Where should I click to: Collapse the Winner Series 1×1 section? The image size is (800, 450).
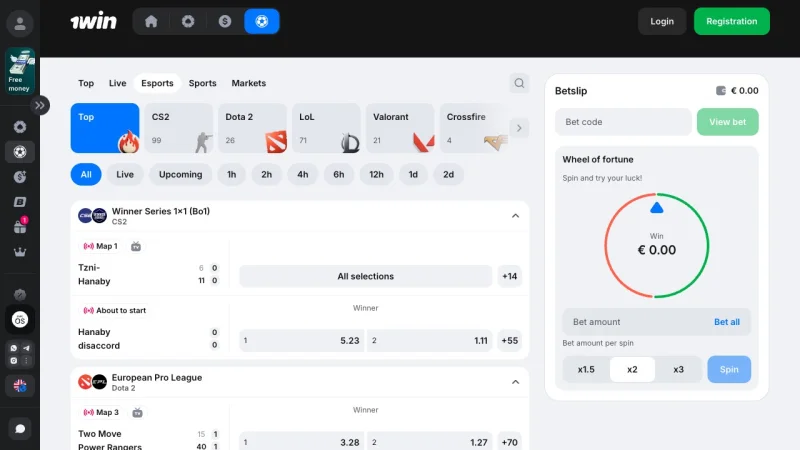click(515, 216)
